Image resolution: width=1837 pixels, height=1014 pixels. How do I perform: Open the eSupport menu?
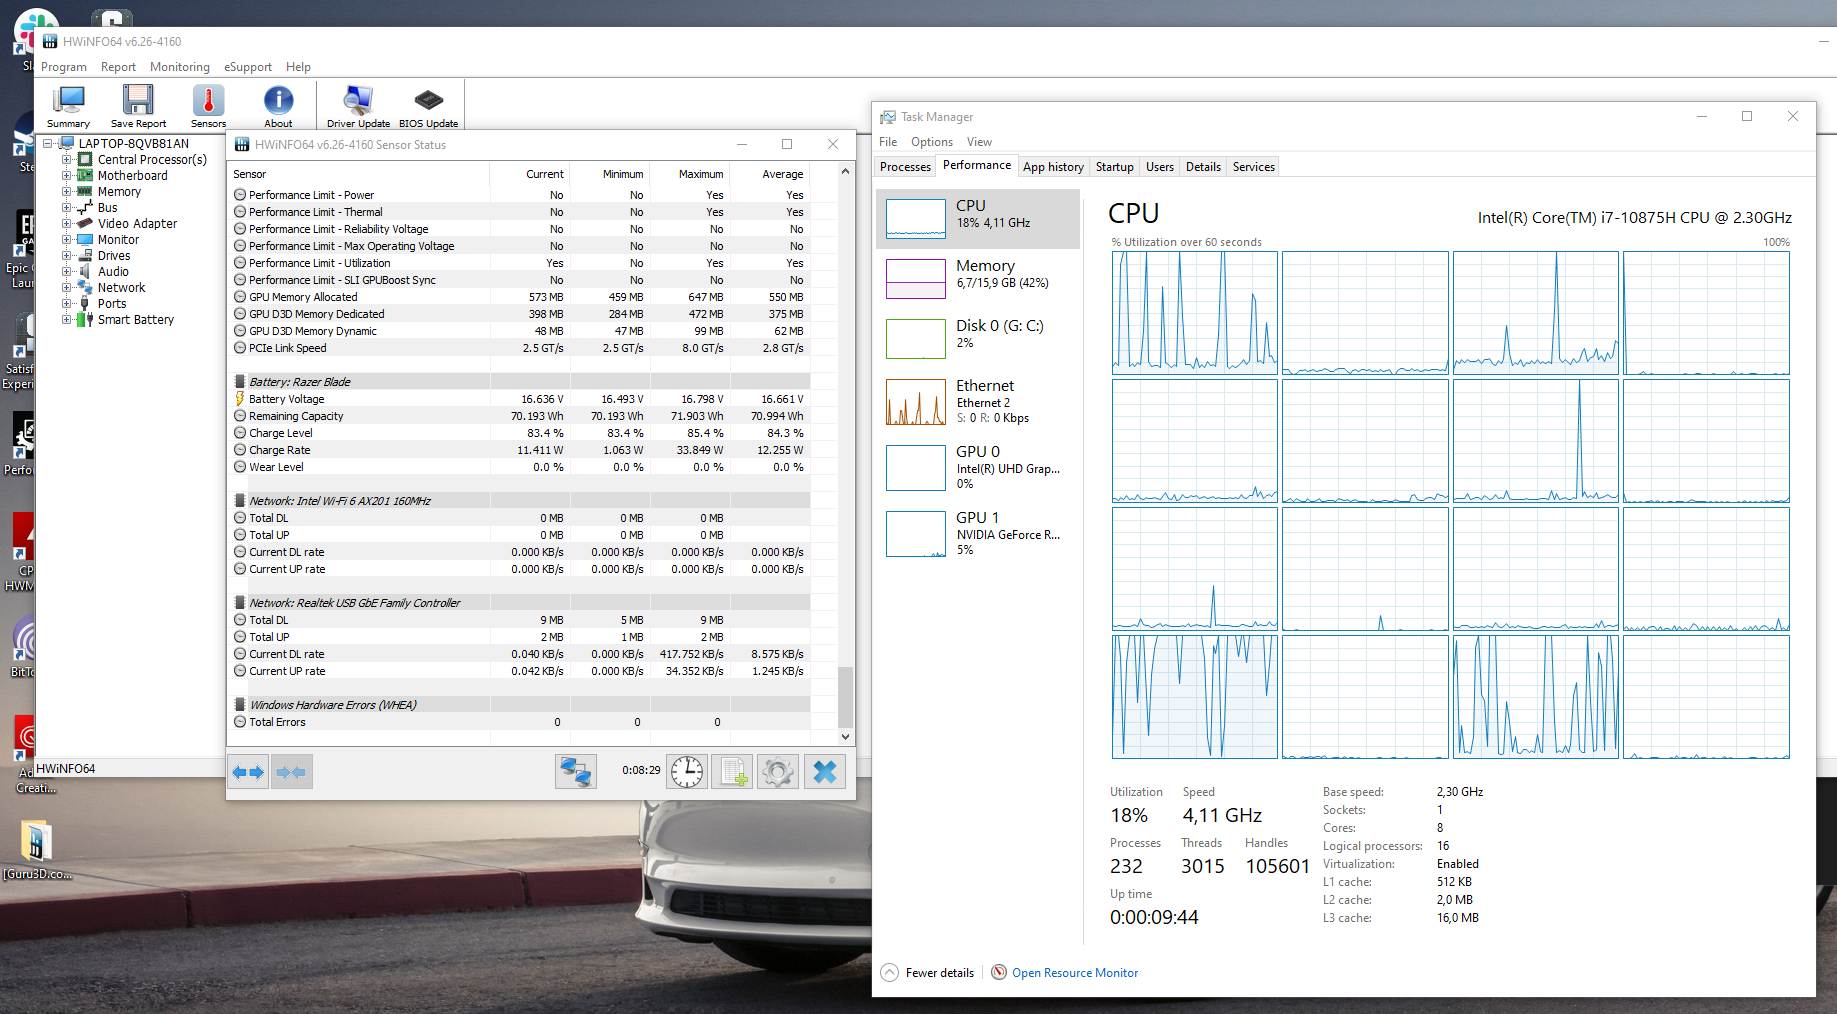click(x=248, y=67)
